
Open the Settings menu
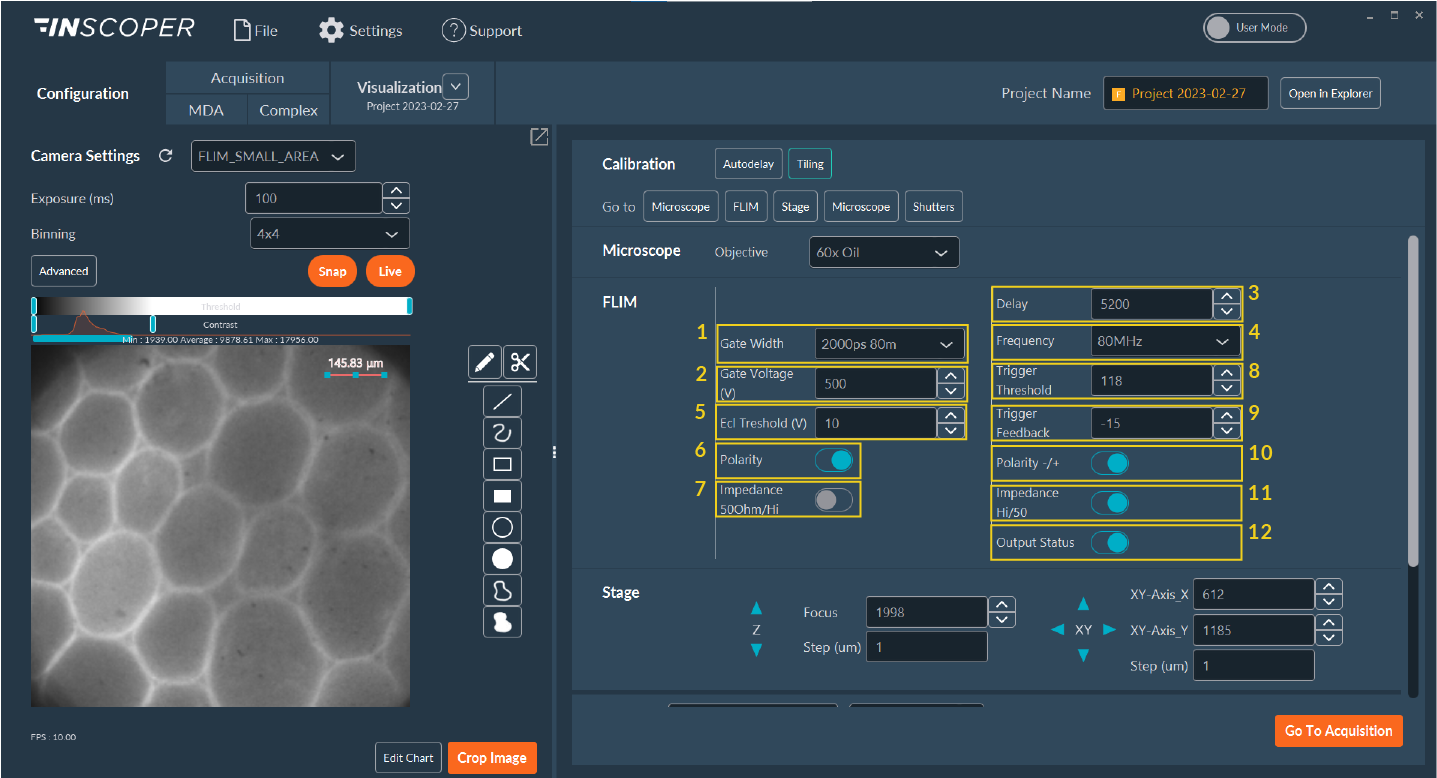point(361,31)
